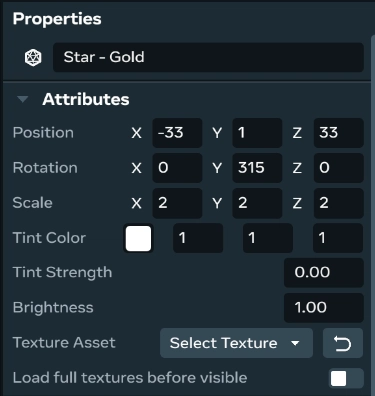
Task: Select the Scale X value field
Action: click(177, 203)
